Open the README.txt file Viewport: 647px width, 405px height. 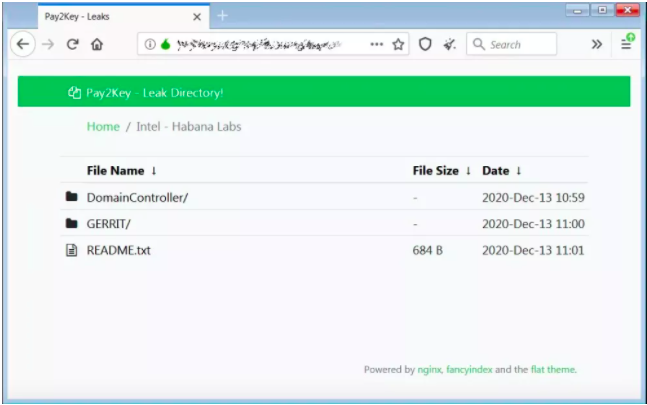click(118, 250)
